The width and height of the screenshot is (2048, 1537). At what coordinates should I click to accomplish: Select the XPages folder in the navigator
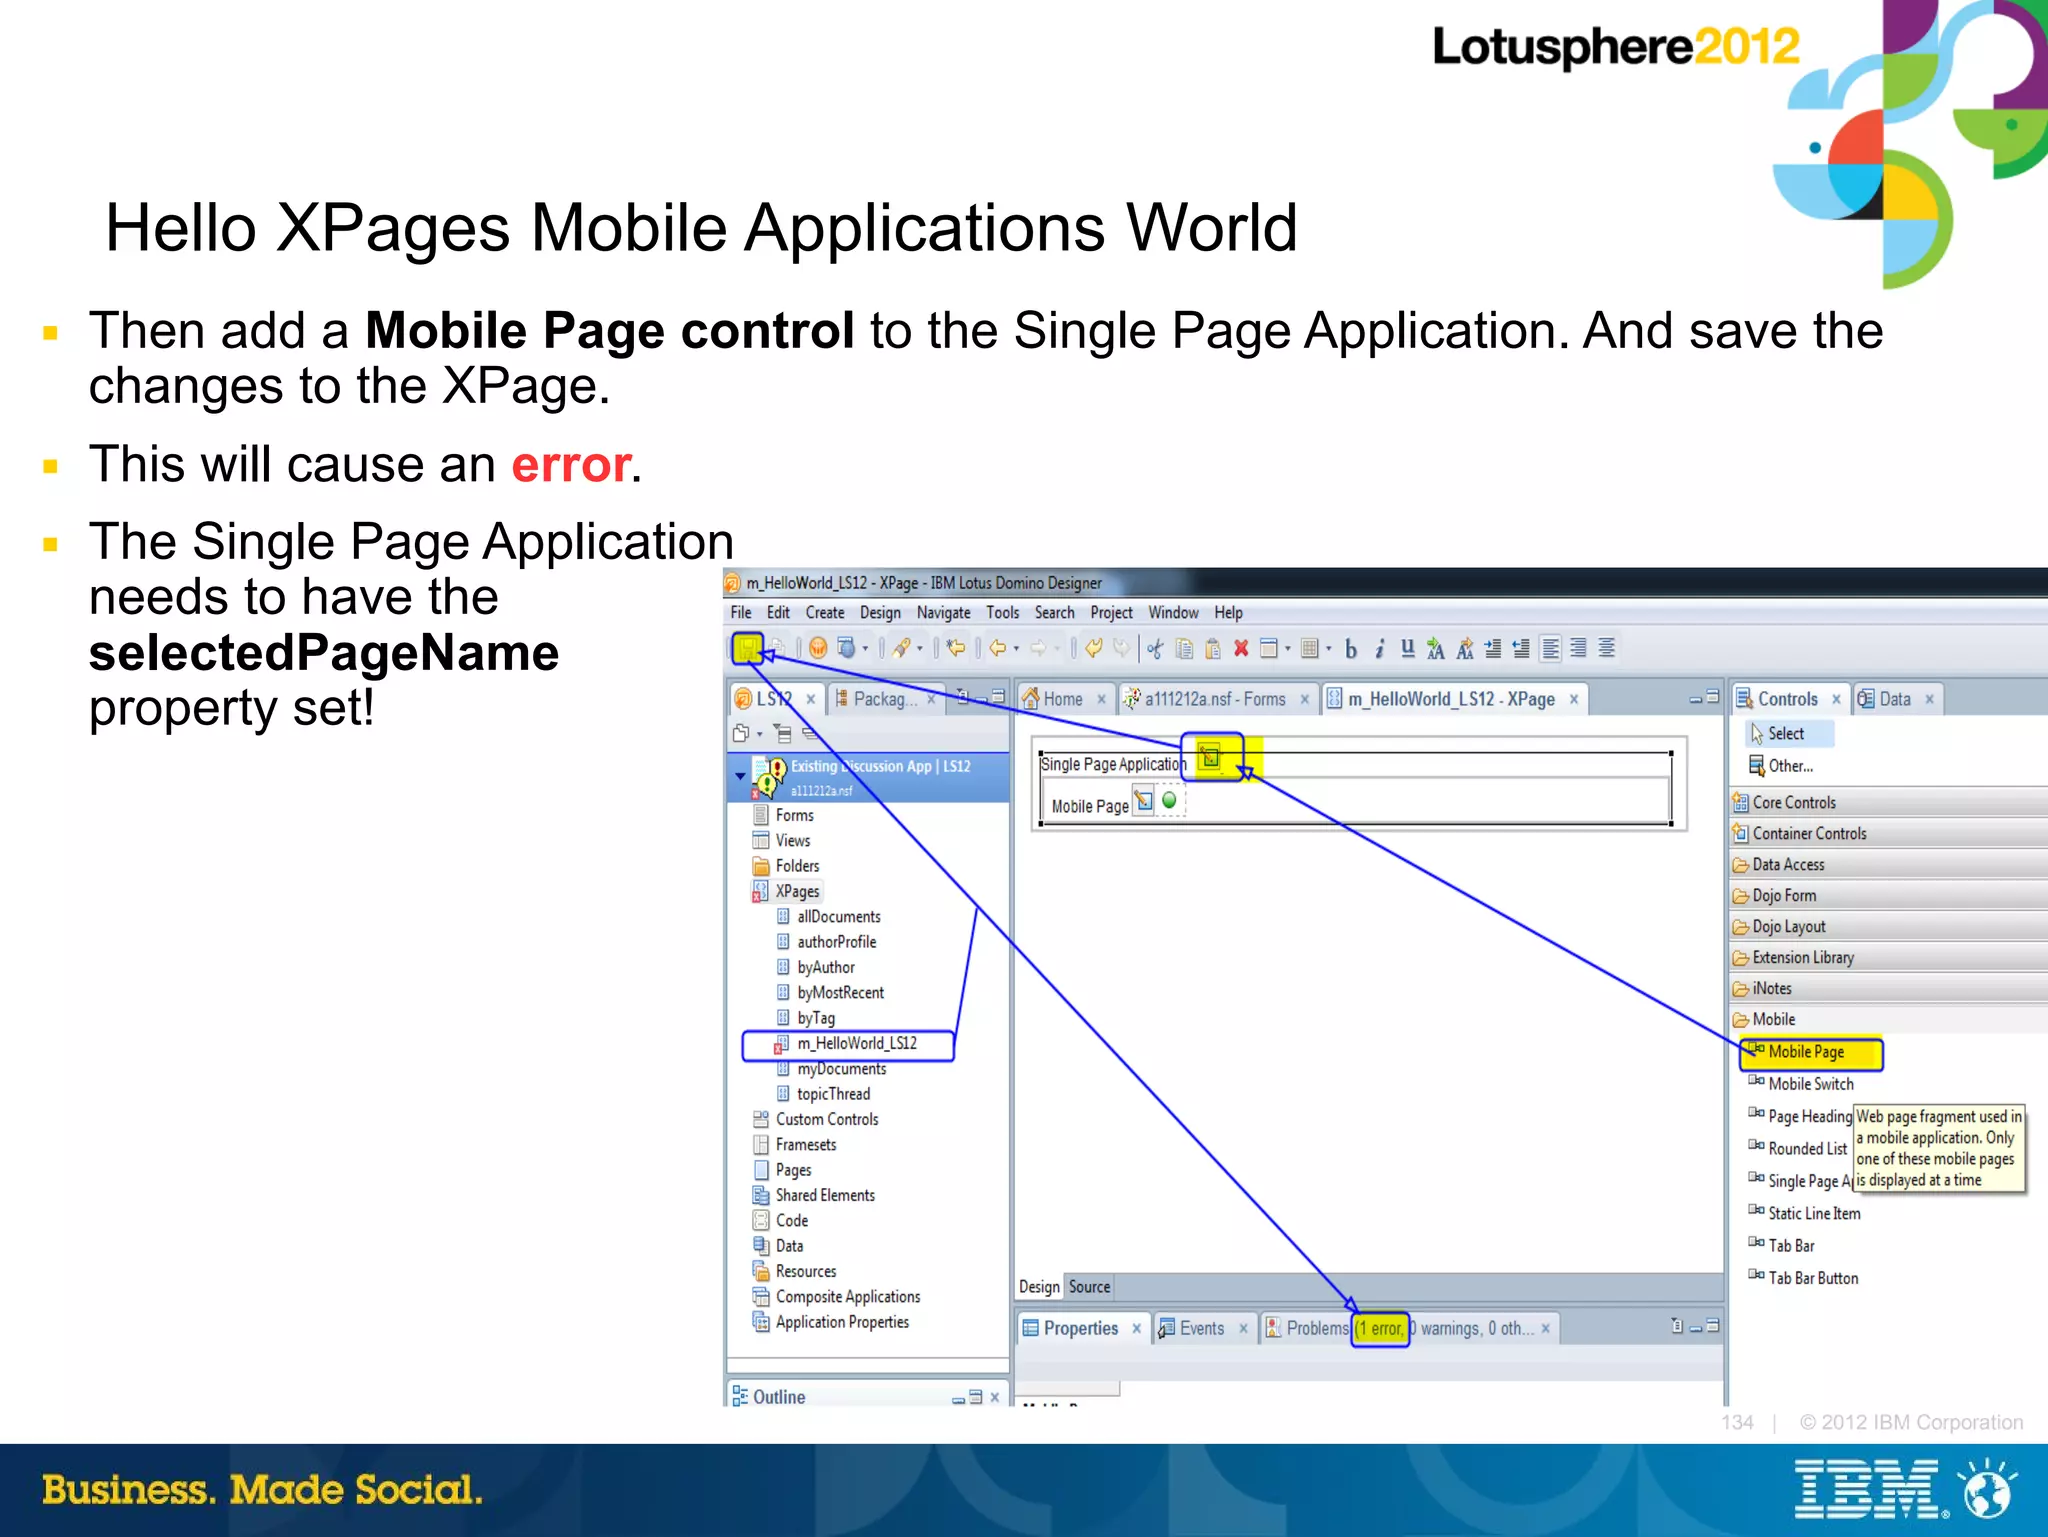pos(797,891)
